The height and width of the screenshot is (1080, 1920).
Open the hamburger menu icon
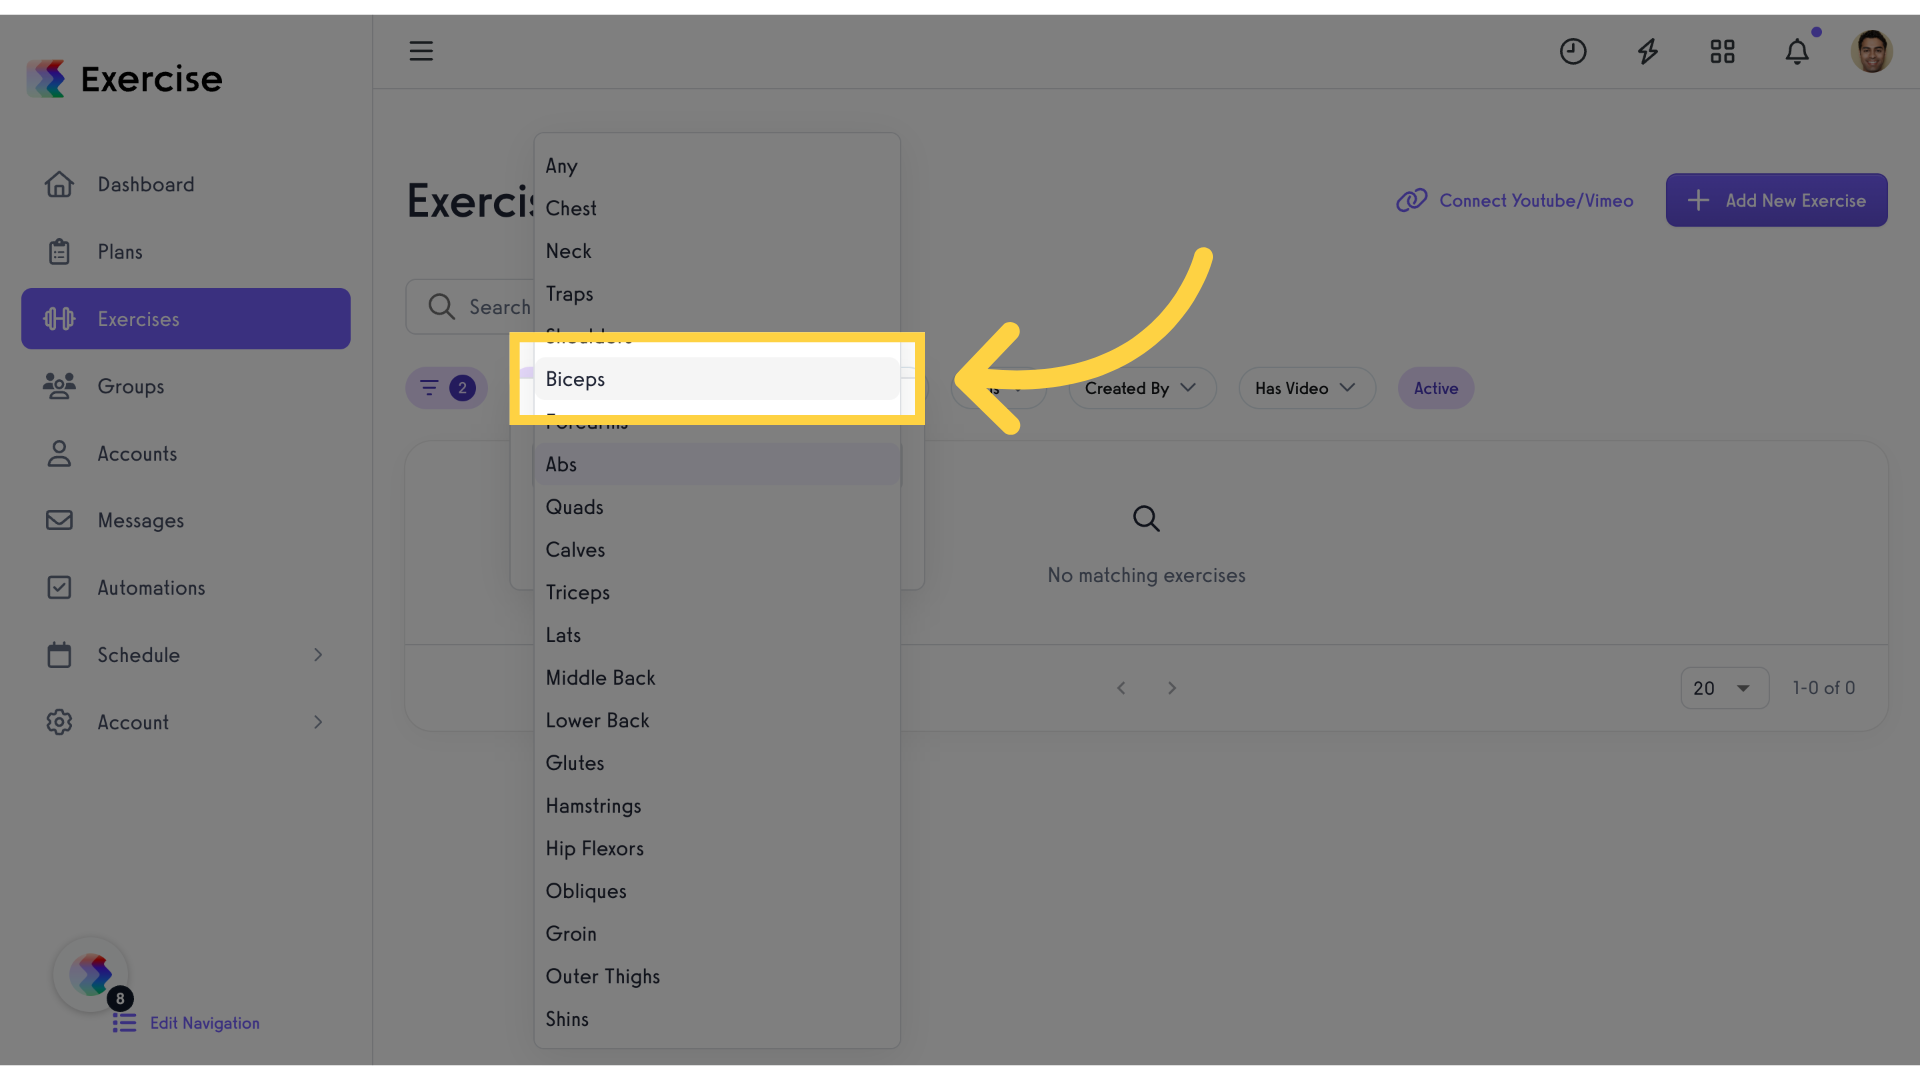[421, 51]
